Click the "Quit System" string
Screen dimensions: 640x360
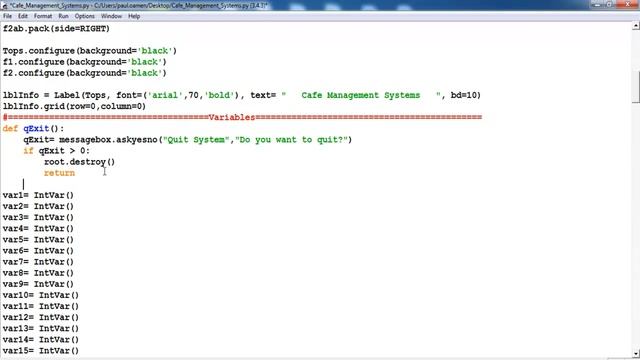coord(196,140)
